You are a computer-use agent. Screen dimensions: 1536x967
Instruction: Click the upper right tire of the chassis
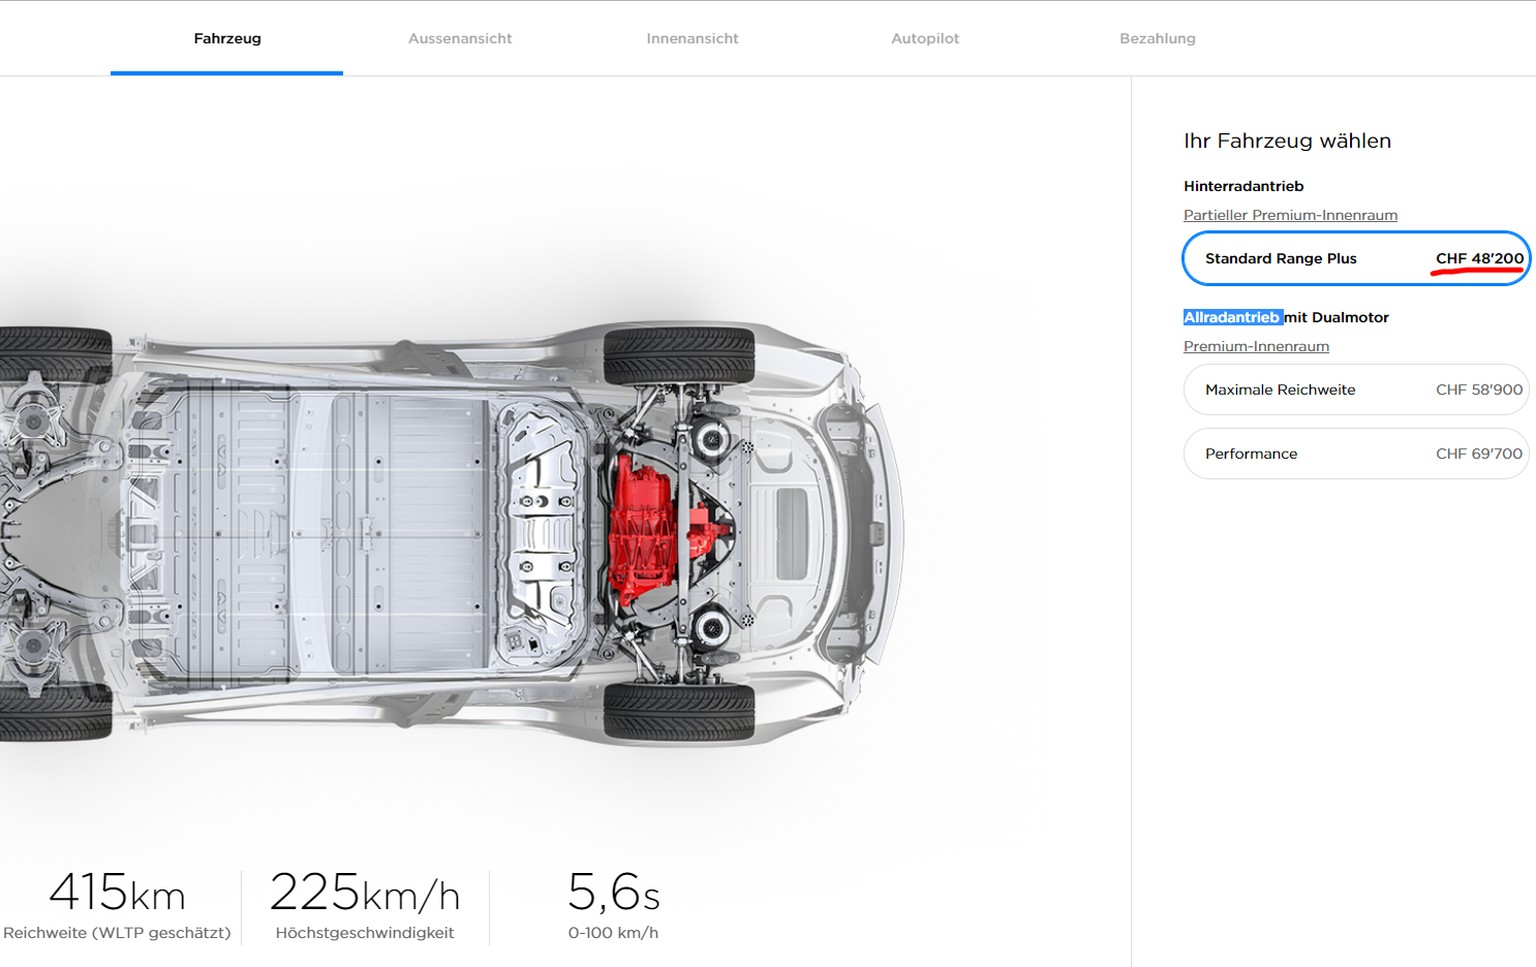click(x=679, y=355)
